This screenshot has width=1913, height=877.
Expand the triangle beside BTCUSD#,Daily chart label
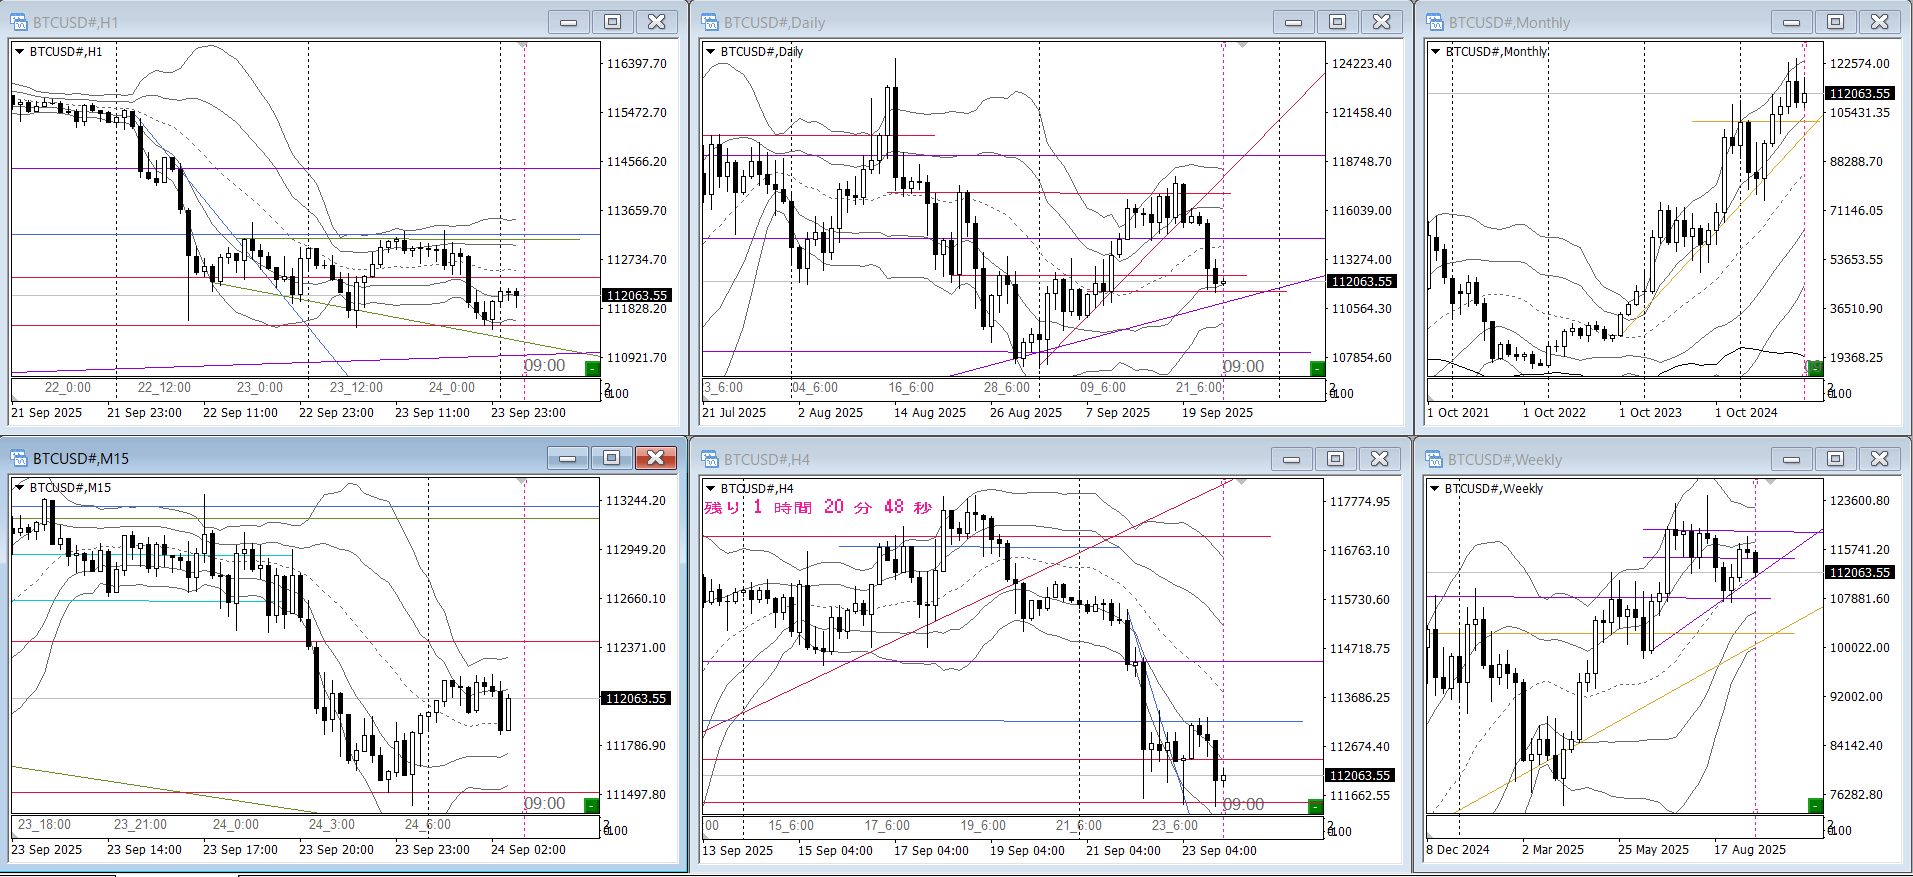(x=711, y=51)
